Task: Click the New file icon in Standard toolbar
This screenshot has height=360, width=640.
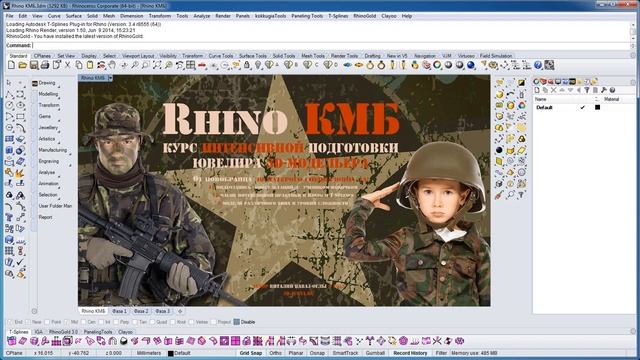Action: point(11,65)
